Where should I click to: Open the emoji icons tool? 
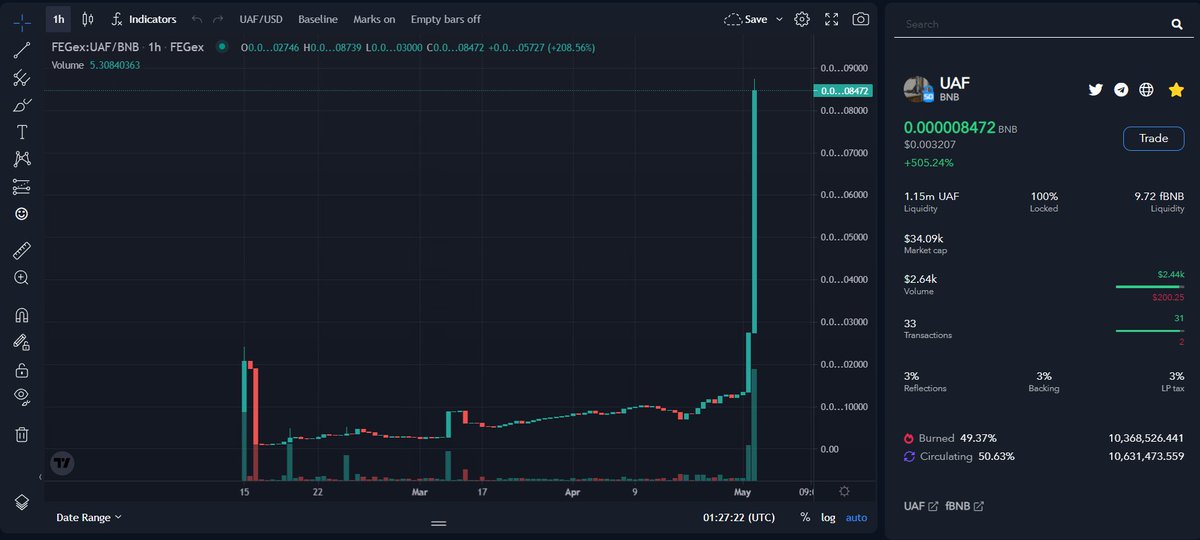(x=21, y=213)
